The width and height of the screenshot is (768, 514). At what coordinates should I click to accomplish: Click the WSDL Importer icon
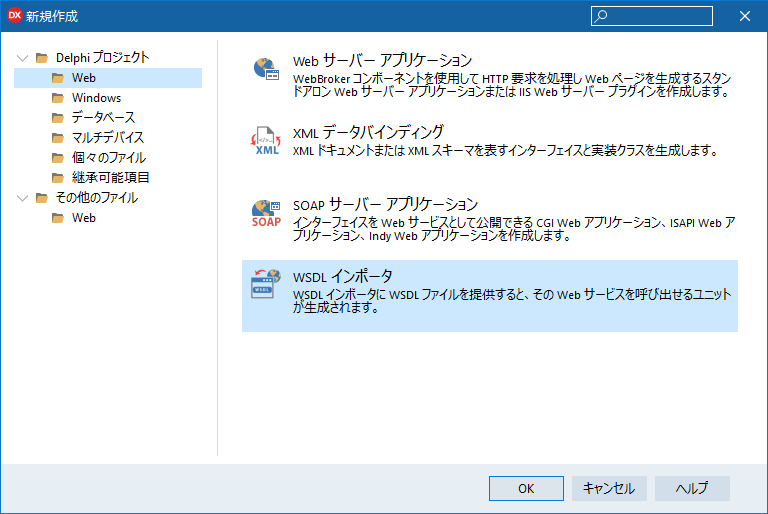click(x=266, y=284)
